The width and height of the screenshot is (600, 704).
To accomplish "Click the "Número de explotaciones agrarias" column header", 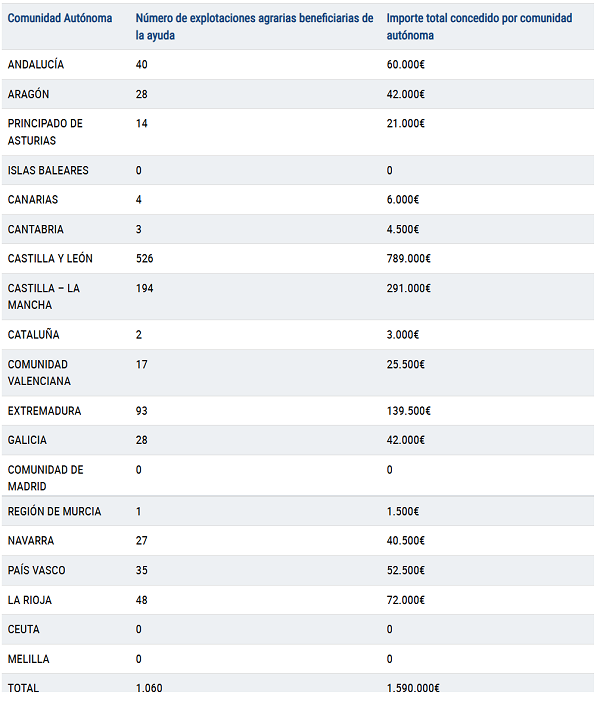I will 254,26.
